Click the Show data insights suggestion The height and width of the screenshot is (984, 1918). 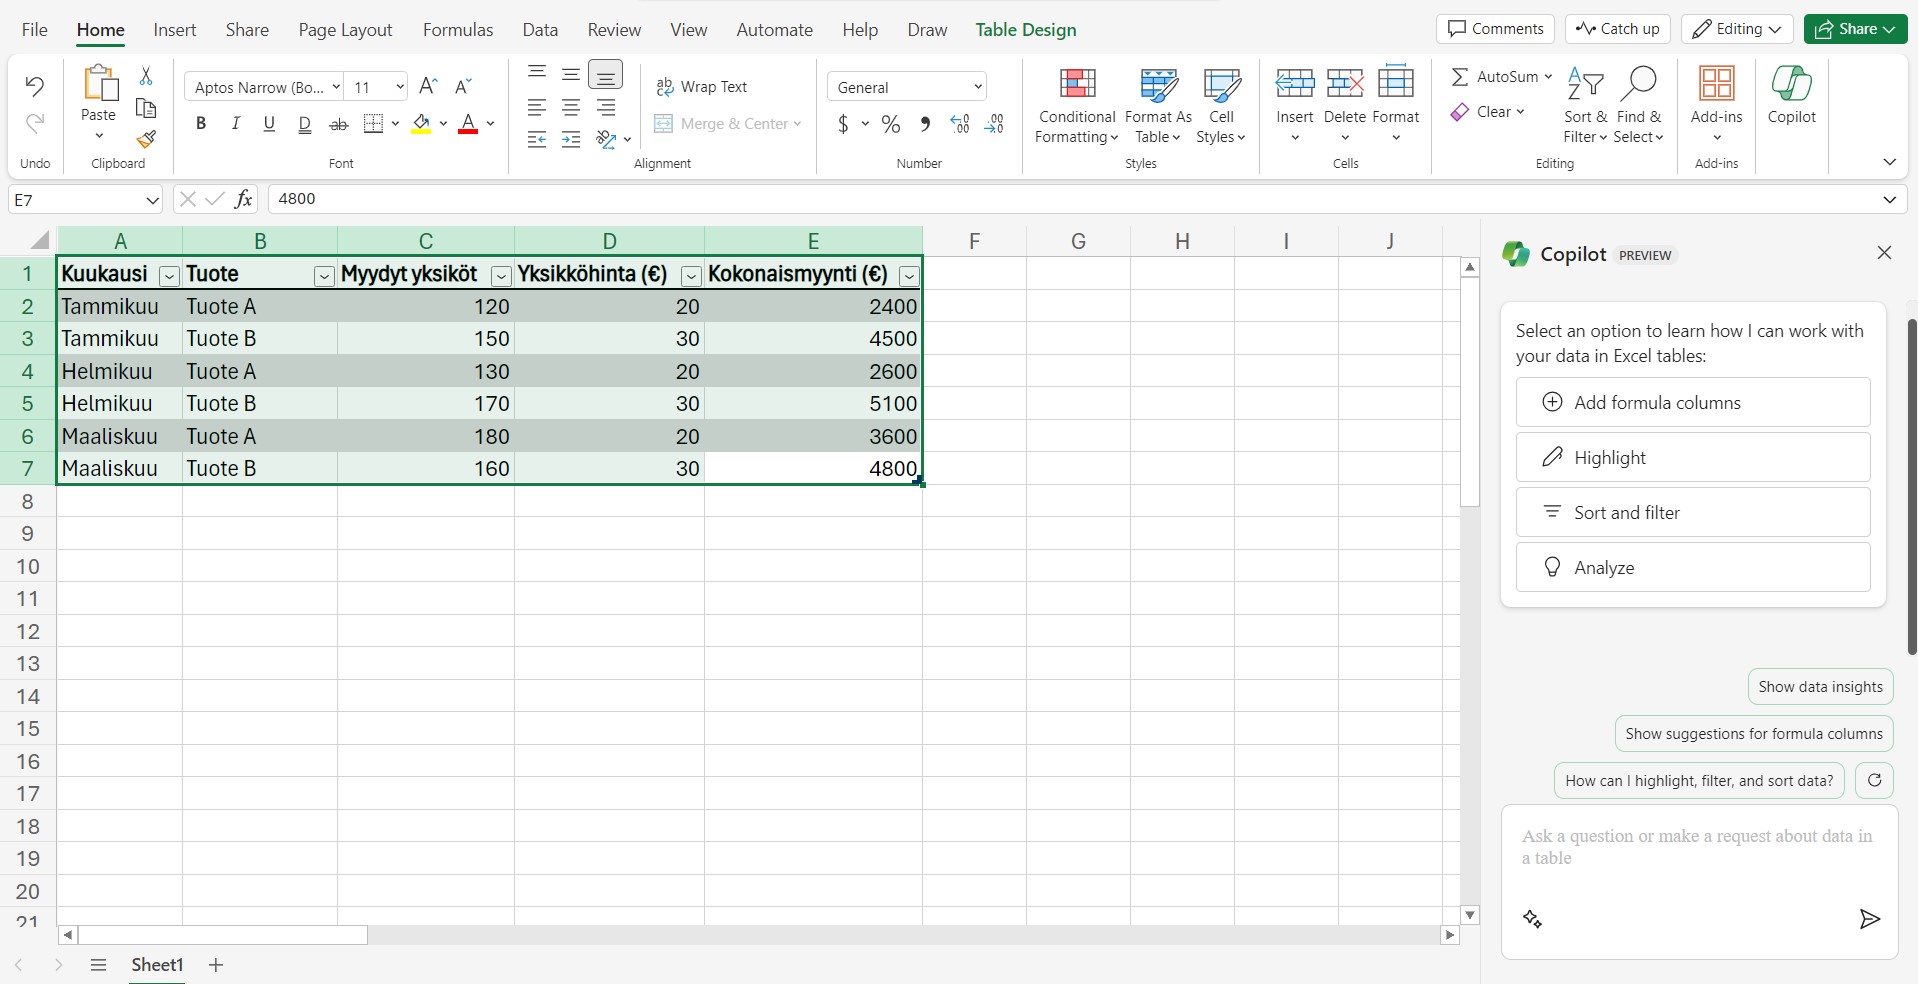pyautogui.click(x=1819, y=687)
